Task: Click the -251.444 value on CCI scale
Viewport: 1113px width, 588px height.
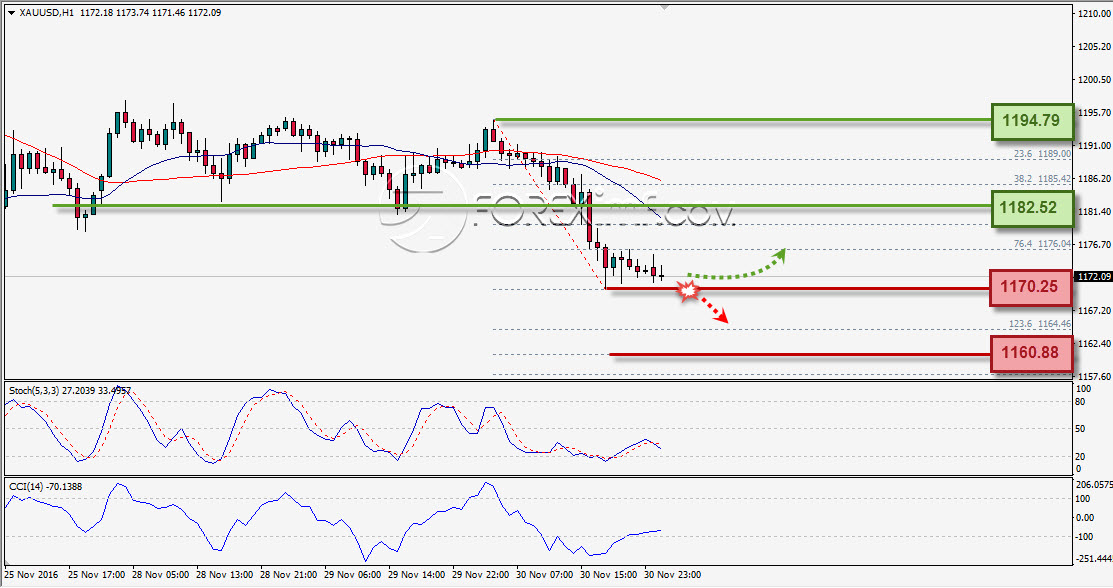Action: pos(1094,560)
